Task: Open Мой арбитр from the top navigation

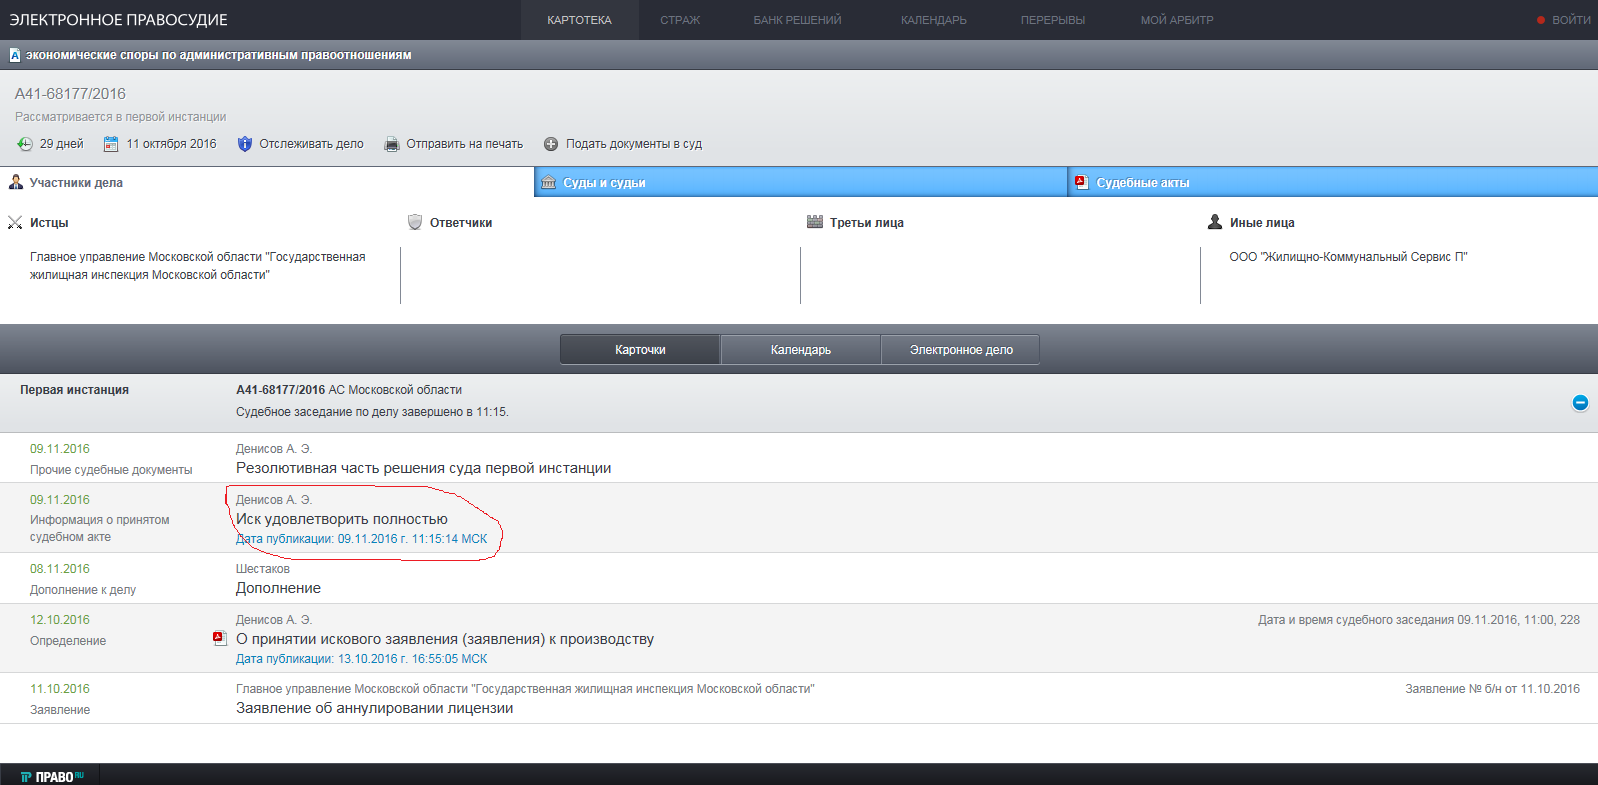Action: 1177,20
